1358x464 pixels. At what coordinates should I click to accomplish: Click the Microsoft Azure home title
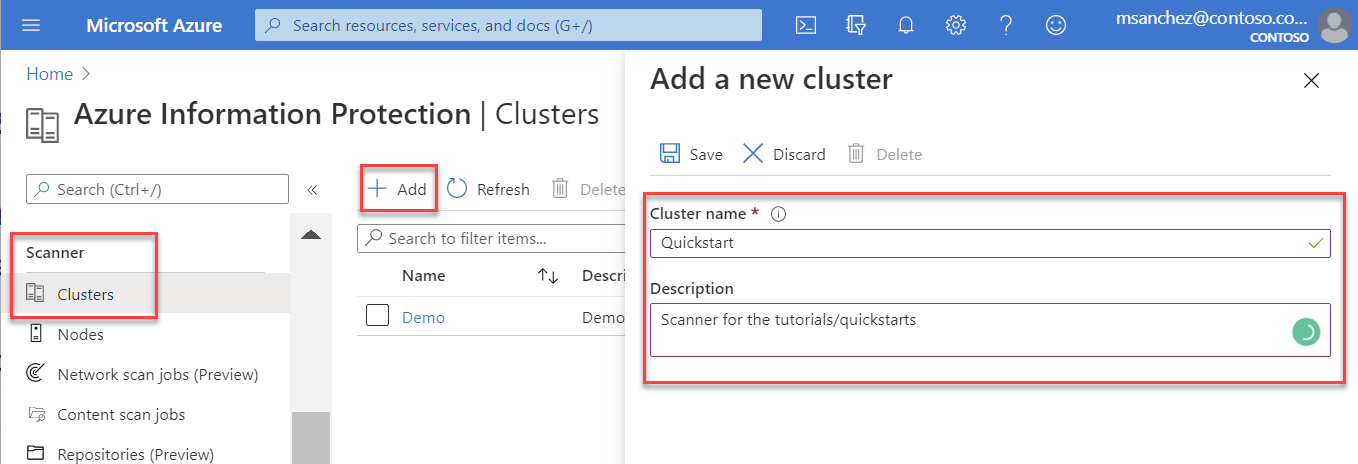(154, 25)
